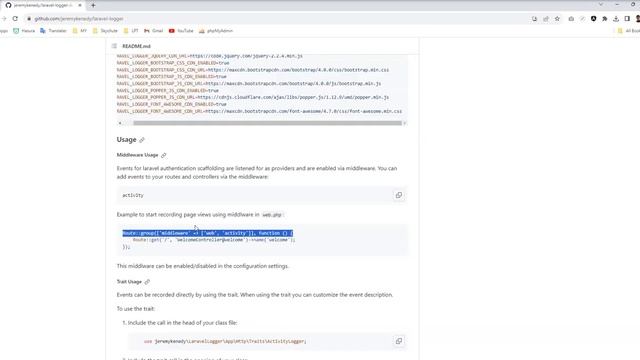Click the anchor link icon beside Usage heading
Screen dimensions: 640x360
[x=142, y=140]
